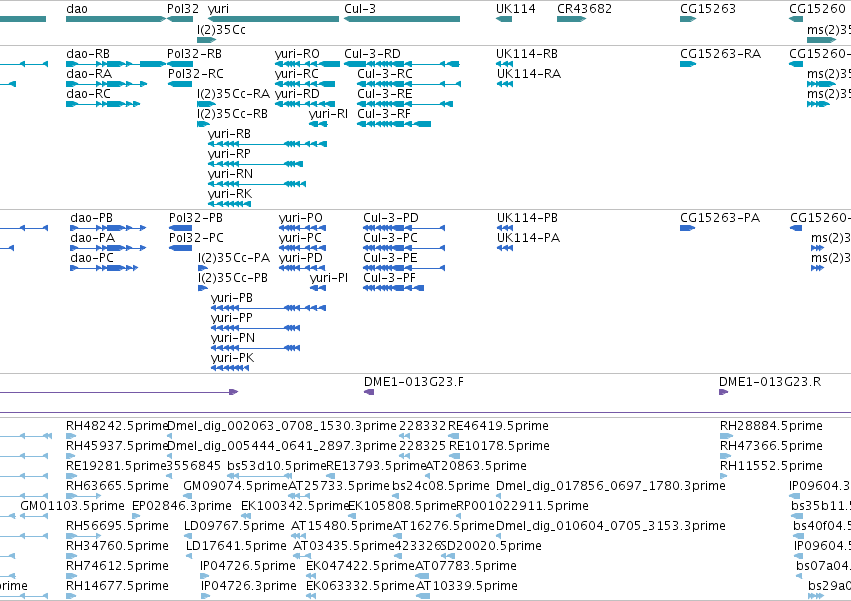Screen dimensions: 851x601
Task: Select transcript Cul-3-RC
Action: (385, 74)
